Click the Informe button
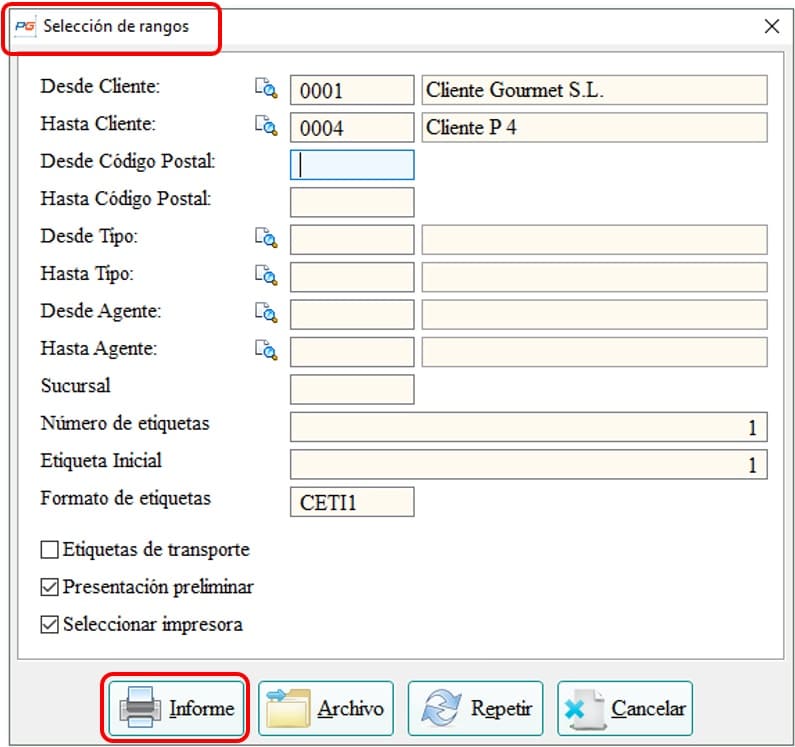 pyautogui.click(x=176, y=708)
